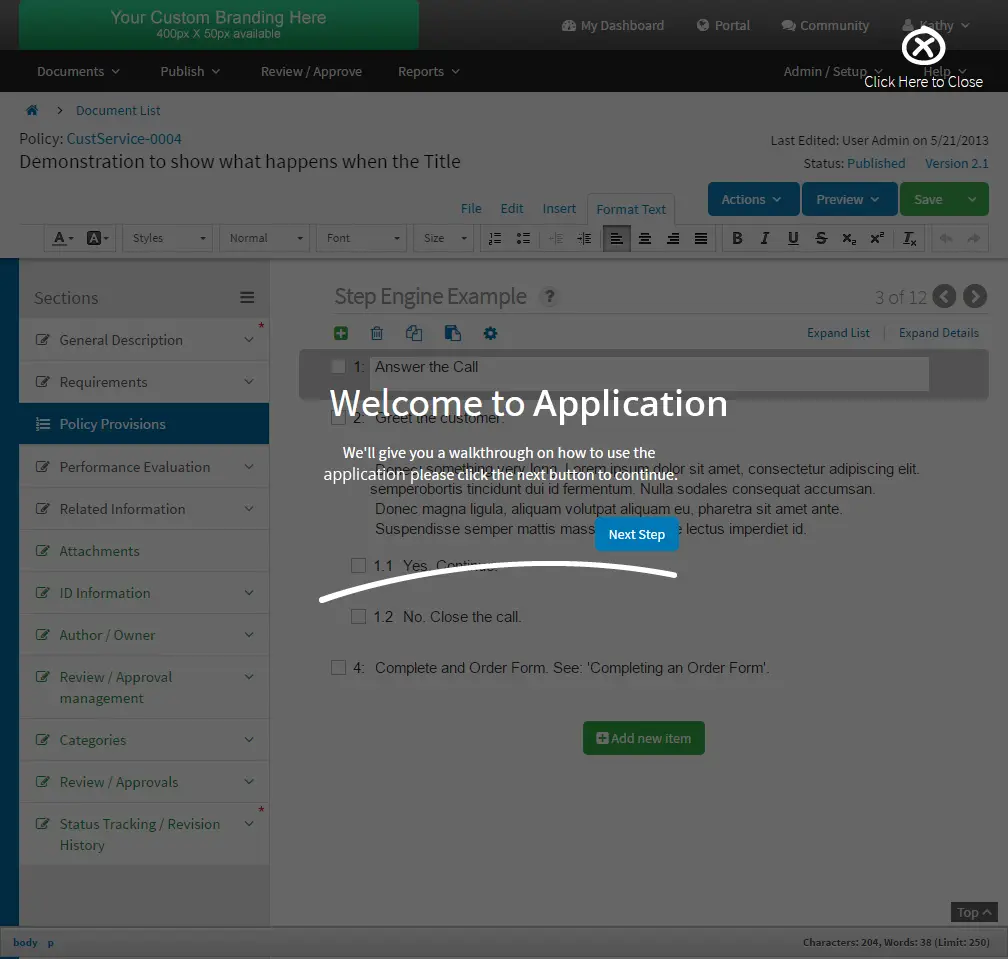The width and height of the screenshot is (1008, 959).
Task: Click the help question mark icon
Action: (549, 296)
